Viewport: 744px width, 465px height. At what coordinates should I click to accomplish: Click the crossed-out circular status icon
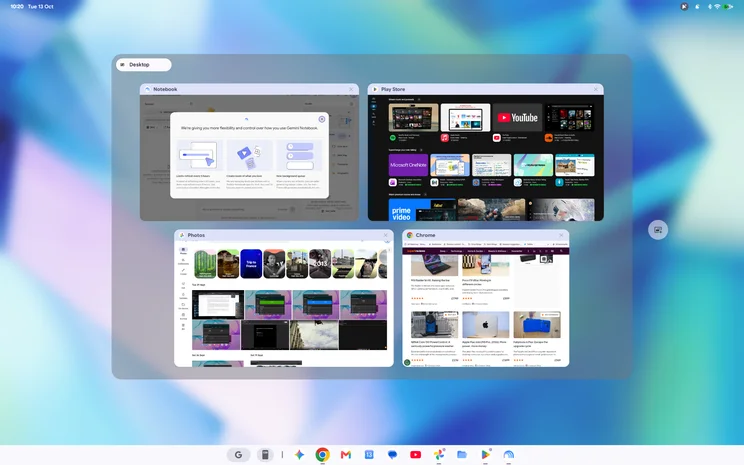coord(684,7)
